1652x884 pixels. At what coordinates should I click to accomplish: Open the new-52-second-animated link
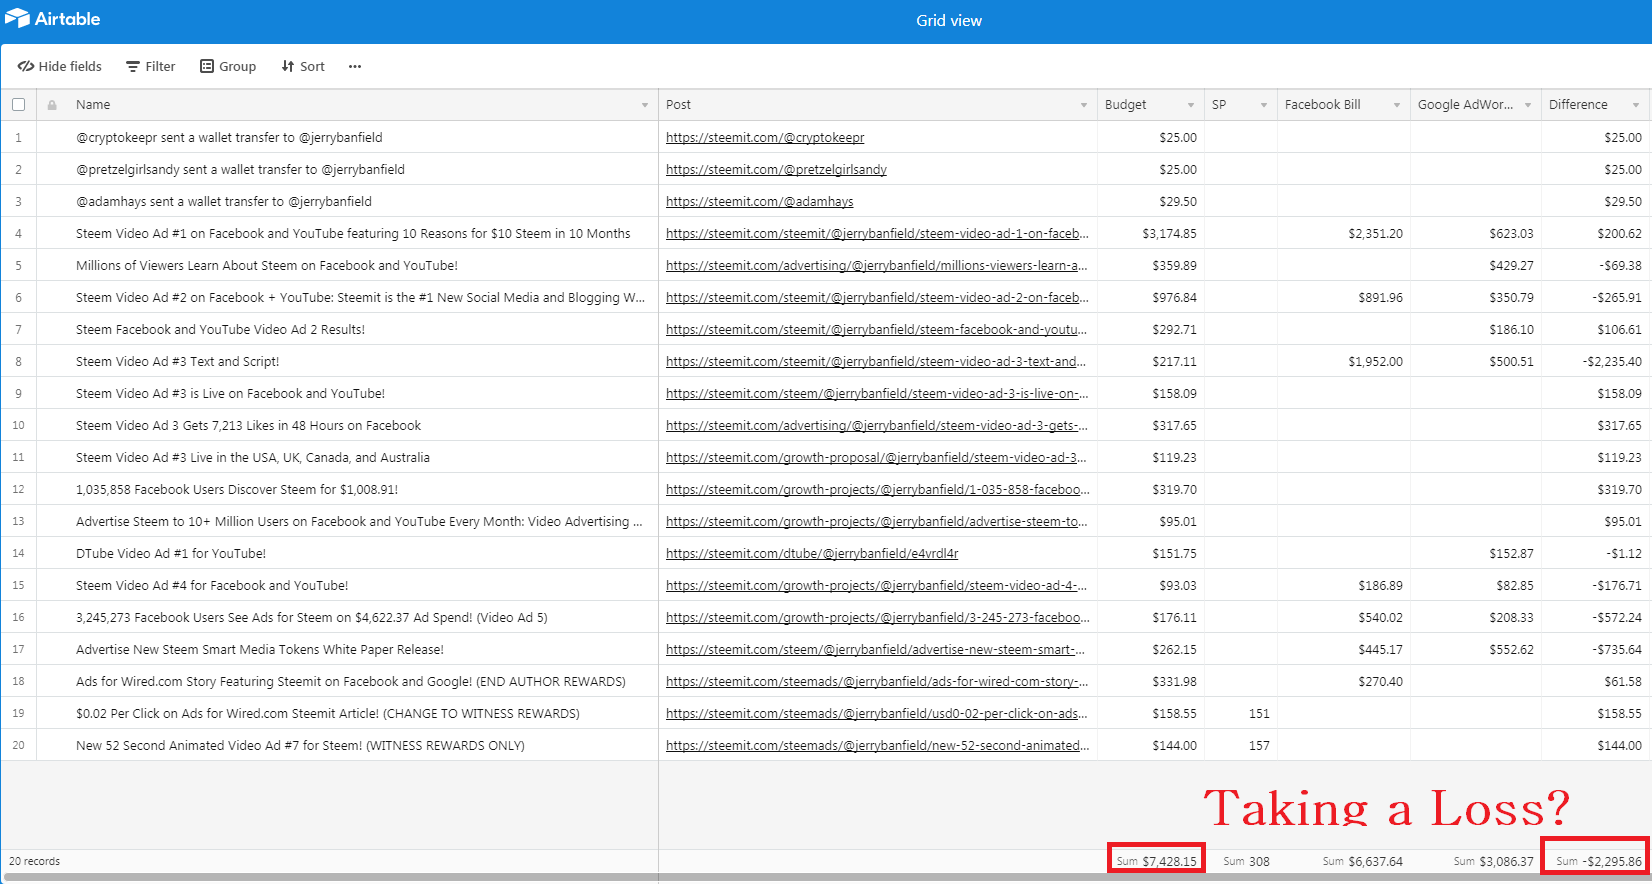click(877, 745)
